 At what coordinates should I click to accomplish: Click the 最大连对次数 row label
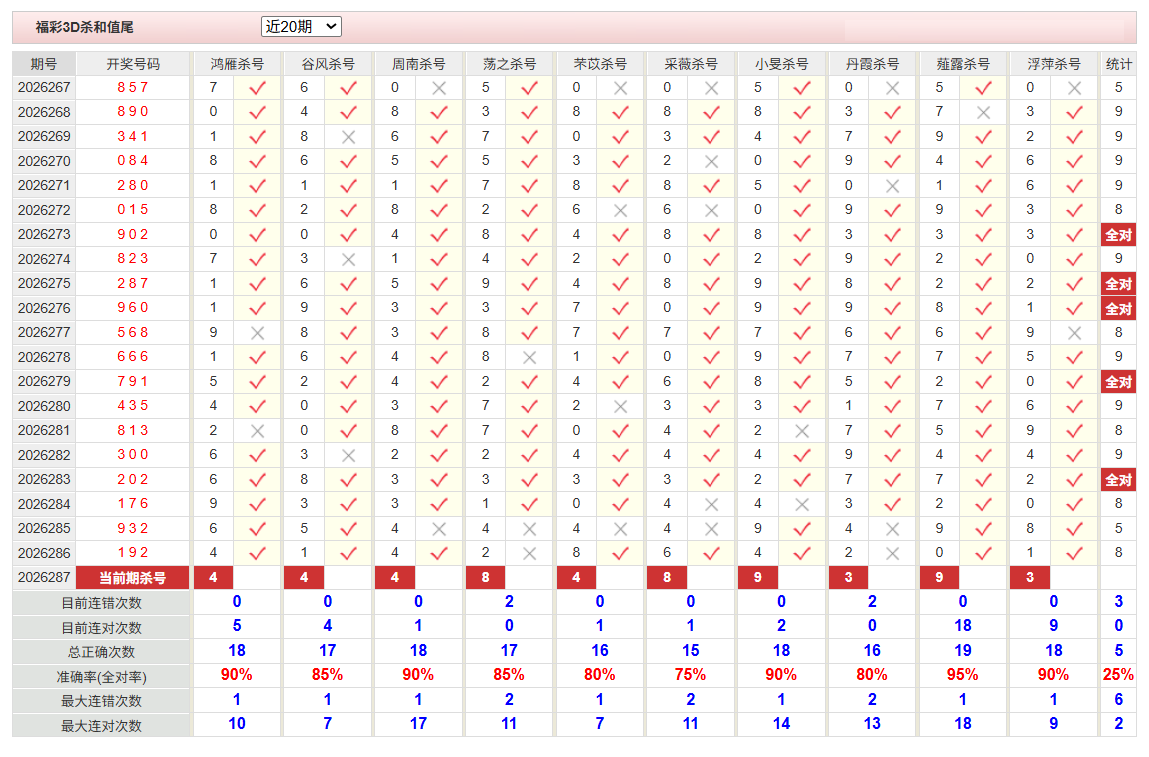pyautogui.click(x=101, y=726)
